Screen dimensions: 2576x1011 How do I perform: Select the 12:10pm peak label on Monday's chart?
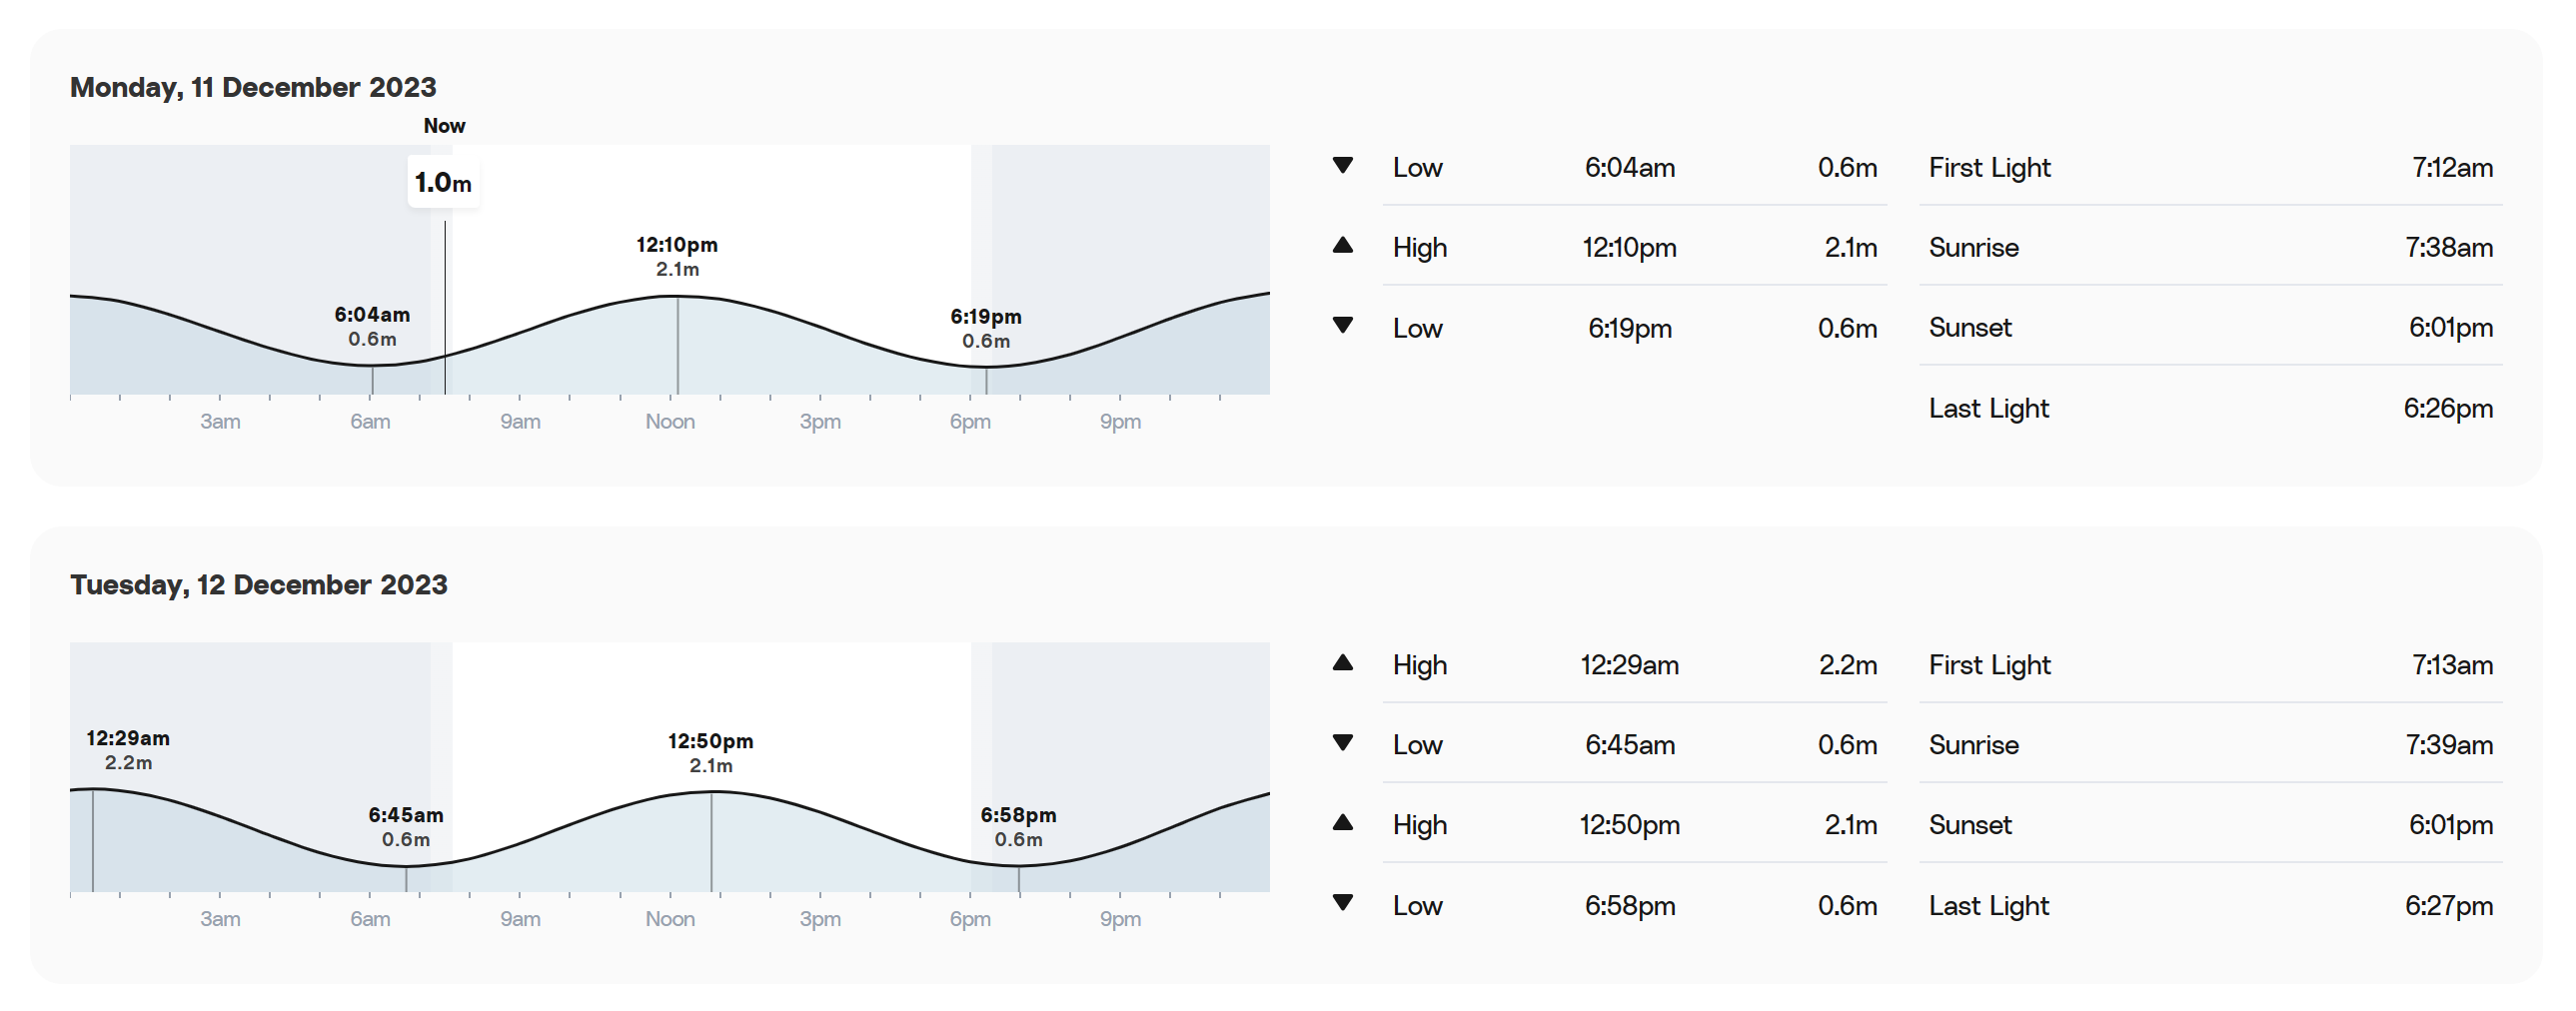pyautogui.click(x=677, y=256)
